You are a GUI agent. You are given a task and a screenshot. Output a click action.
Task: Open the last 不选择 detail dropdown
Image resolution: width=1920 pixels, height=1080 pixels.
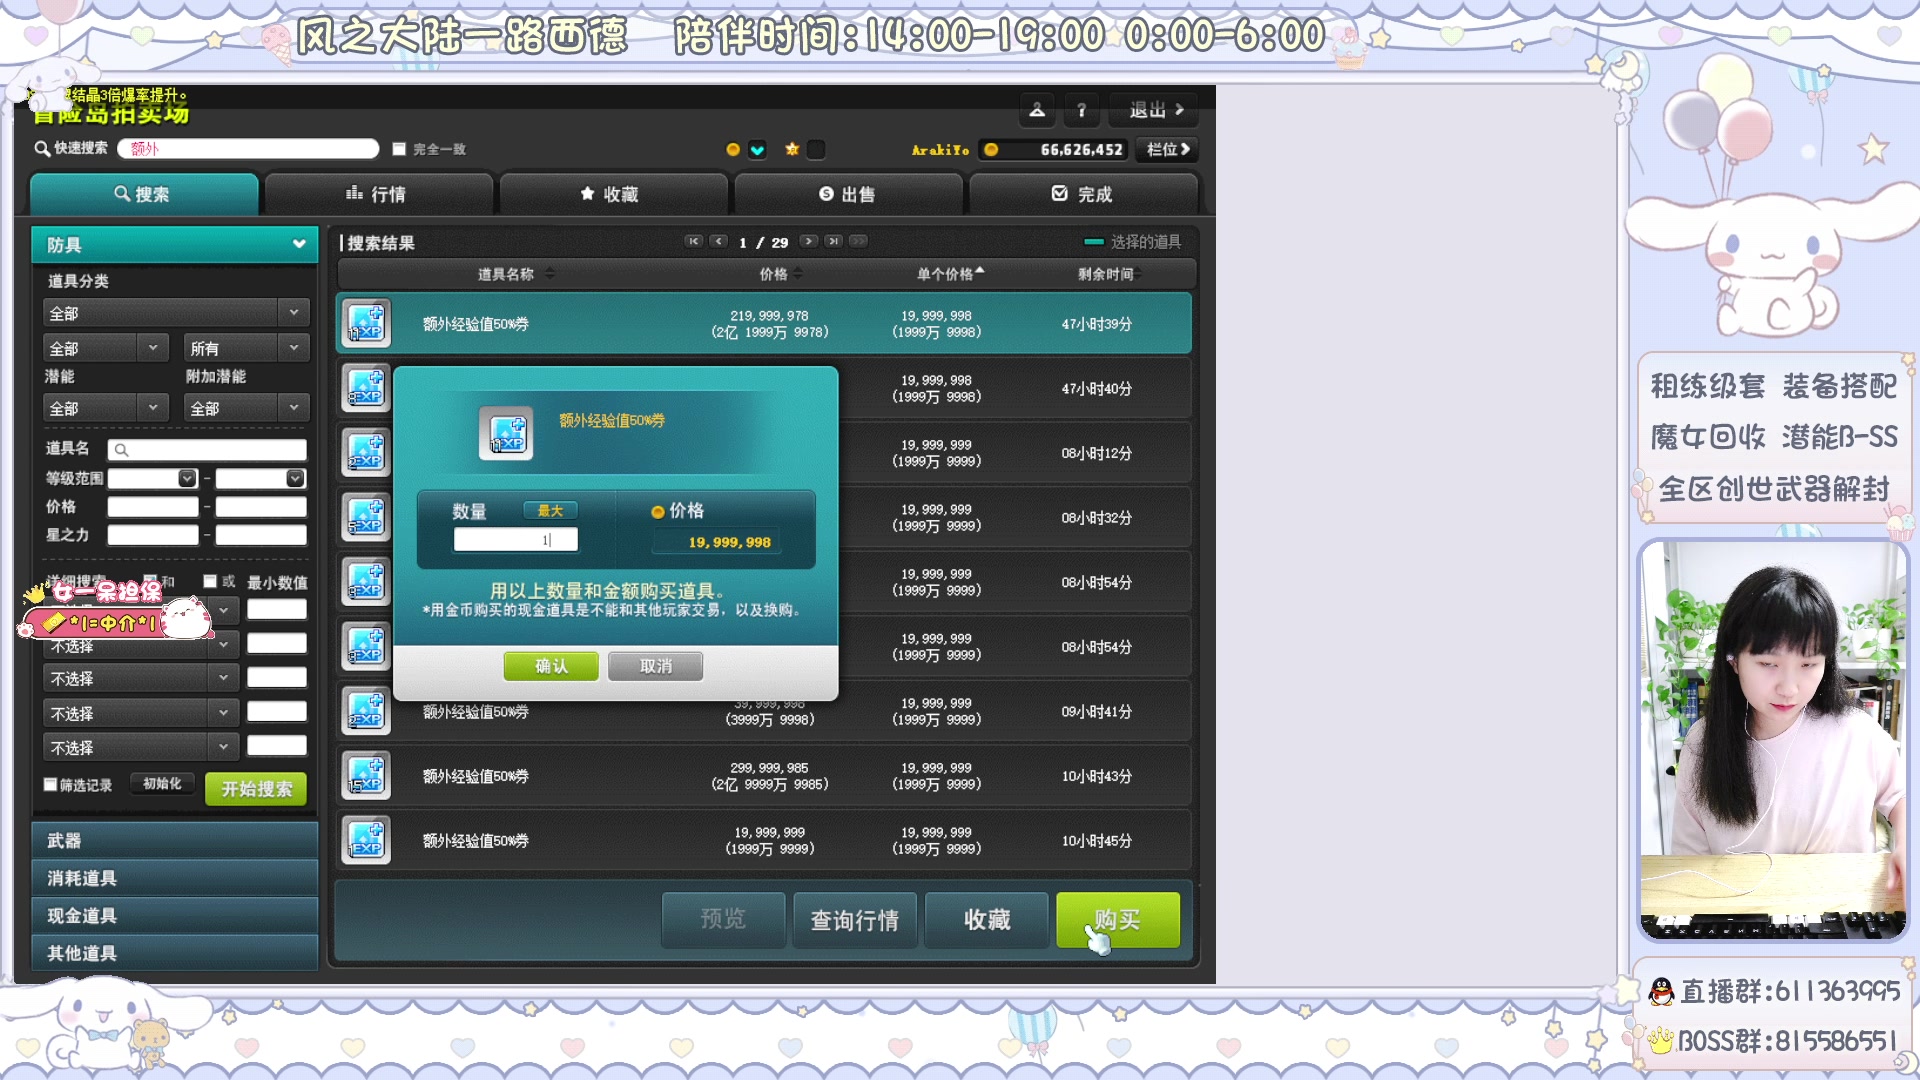tap(142, 747)
